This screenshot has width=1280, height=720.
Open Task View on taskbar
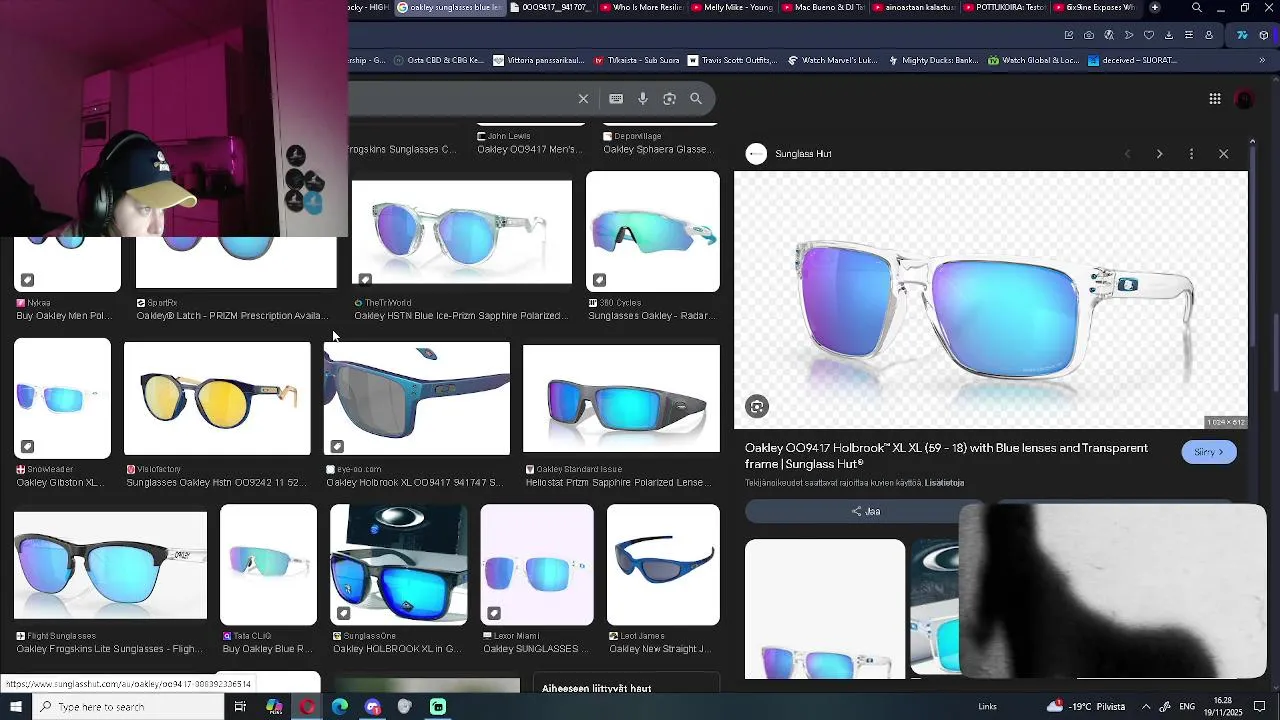[240, 707]
